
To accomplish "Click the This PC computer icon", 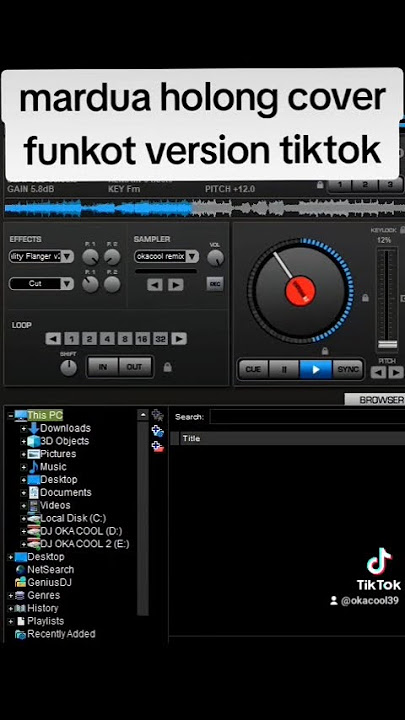I will click(x=21, y=416).
